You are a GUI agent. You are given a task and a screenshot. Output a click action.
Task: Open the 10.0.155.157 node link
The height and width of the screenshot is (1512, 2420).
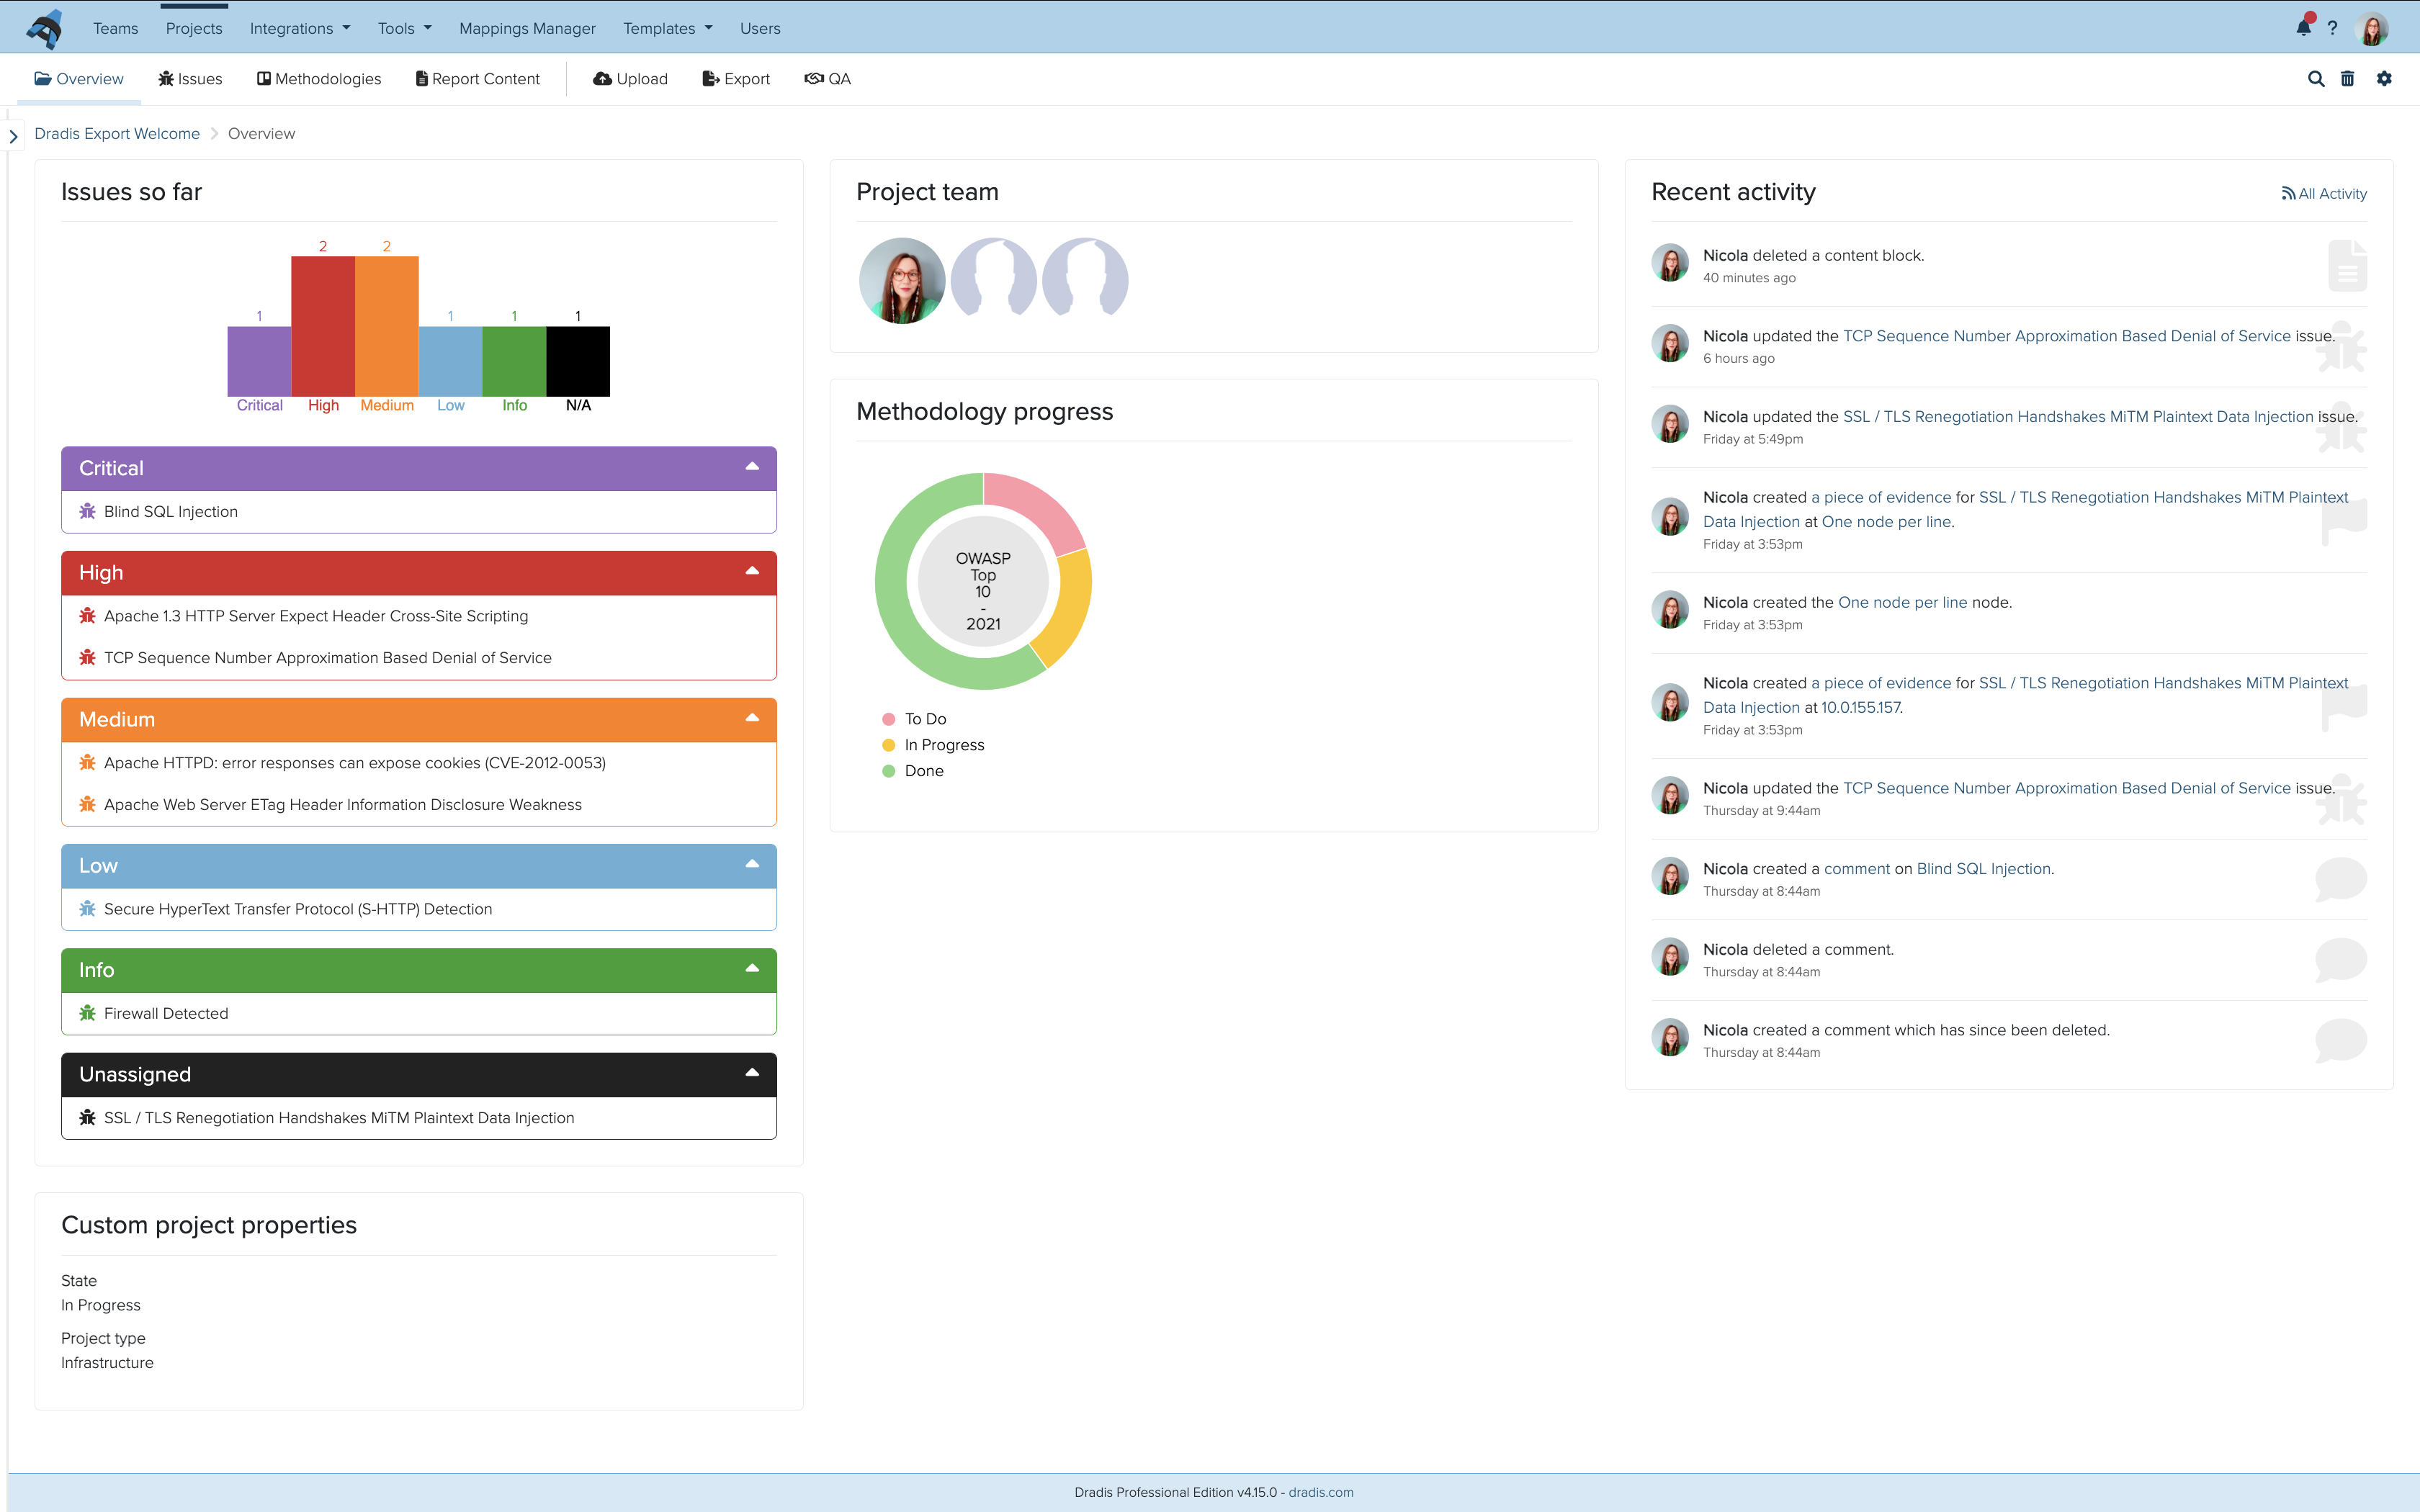[x=1860, y=707]
